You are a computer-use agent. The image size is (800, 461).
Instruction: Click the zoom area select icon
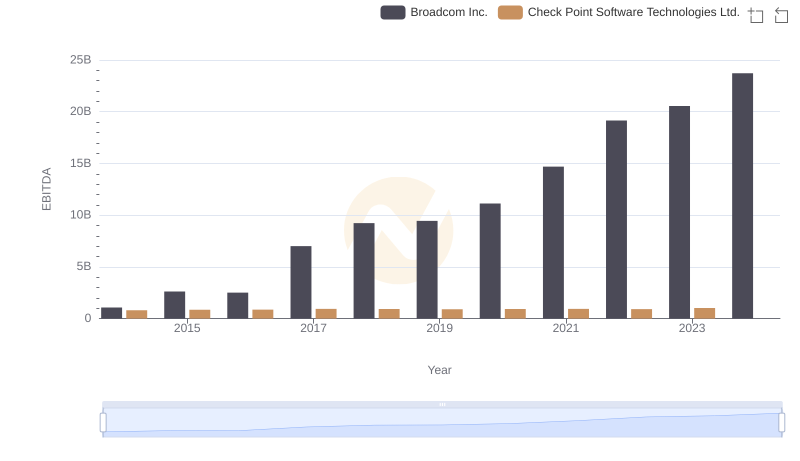pos(756,15)
